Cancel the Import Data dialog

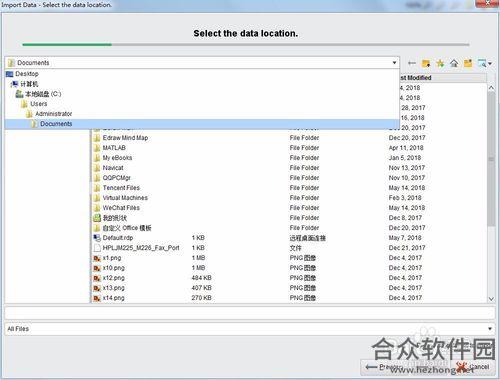tap(473, 367)
